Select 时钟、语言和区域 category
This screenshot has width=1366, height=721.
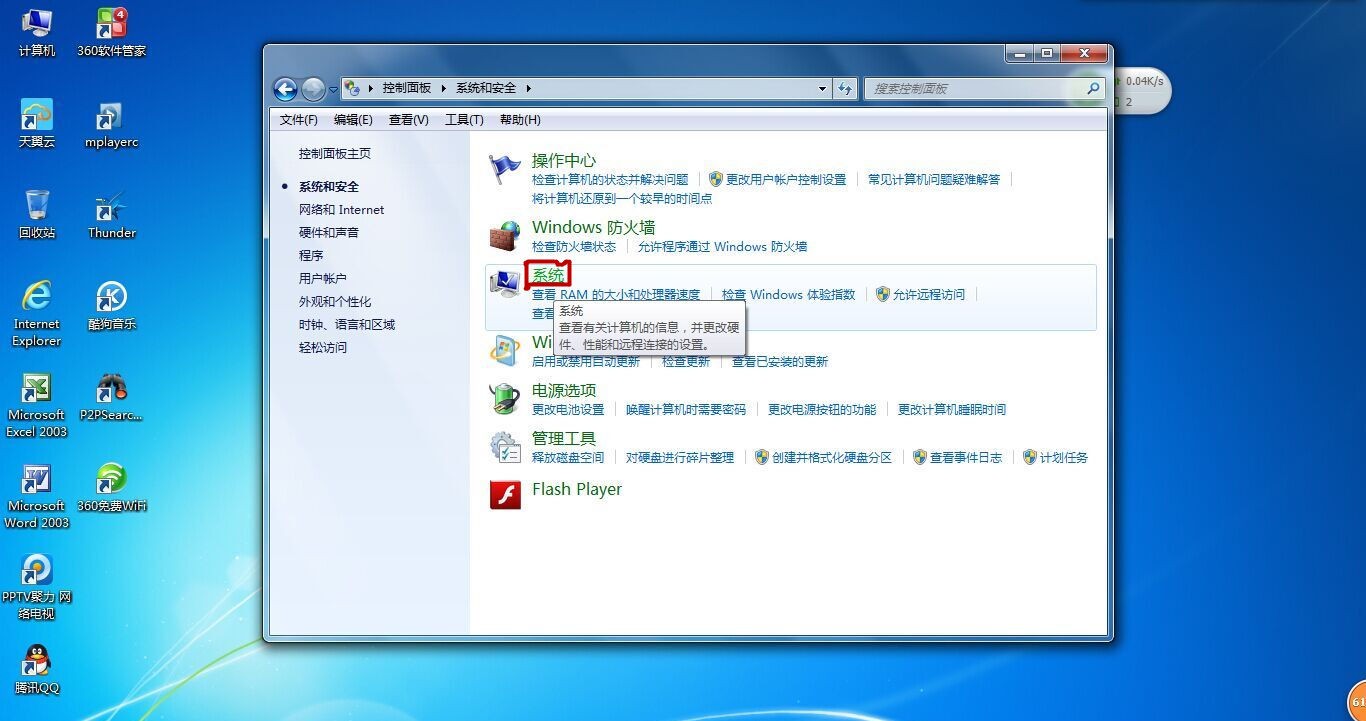click(347, 325)
